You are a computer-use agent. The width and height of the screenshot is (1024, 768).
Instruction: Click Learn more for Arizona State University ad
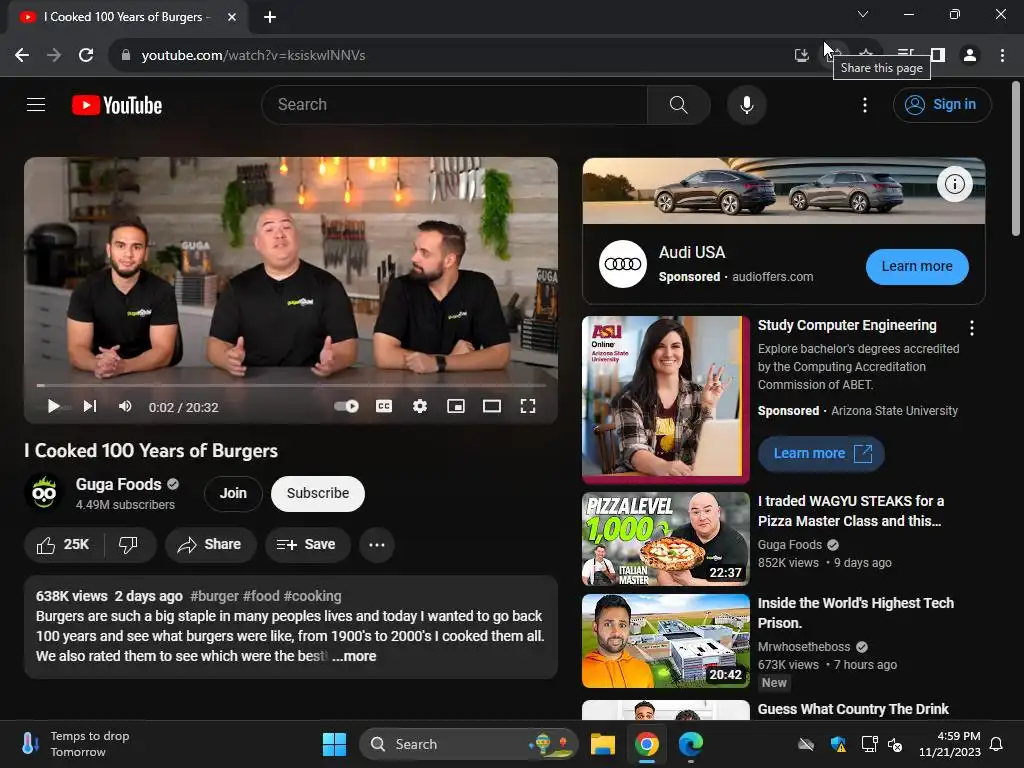821,453
